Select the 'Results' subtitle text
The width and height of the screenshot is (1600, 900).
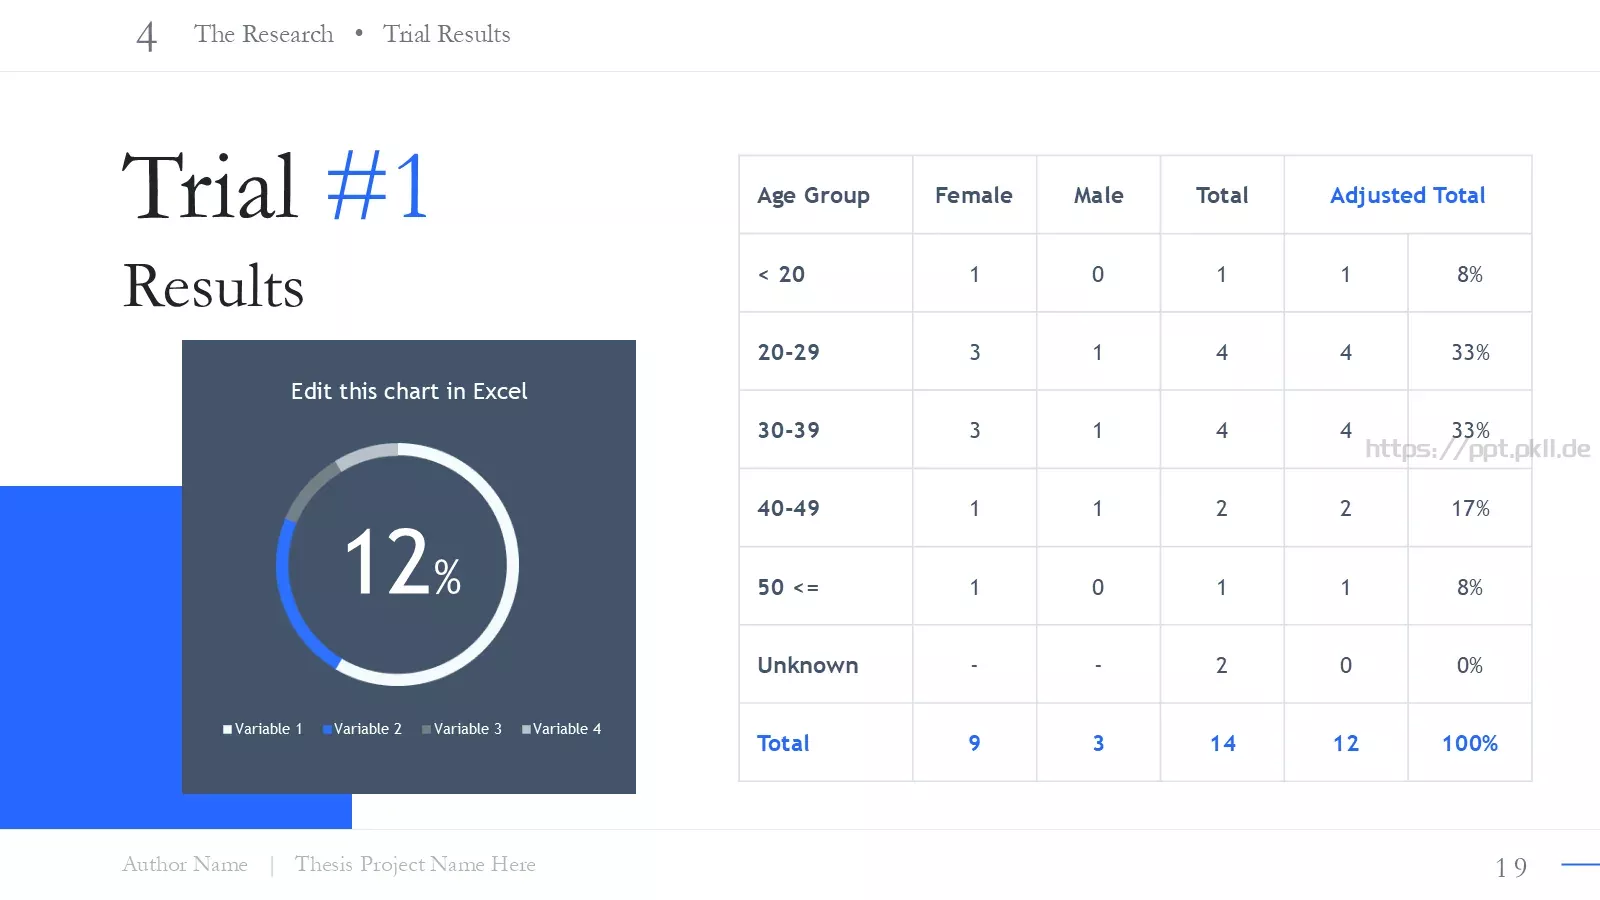coord(213,286)
